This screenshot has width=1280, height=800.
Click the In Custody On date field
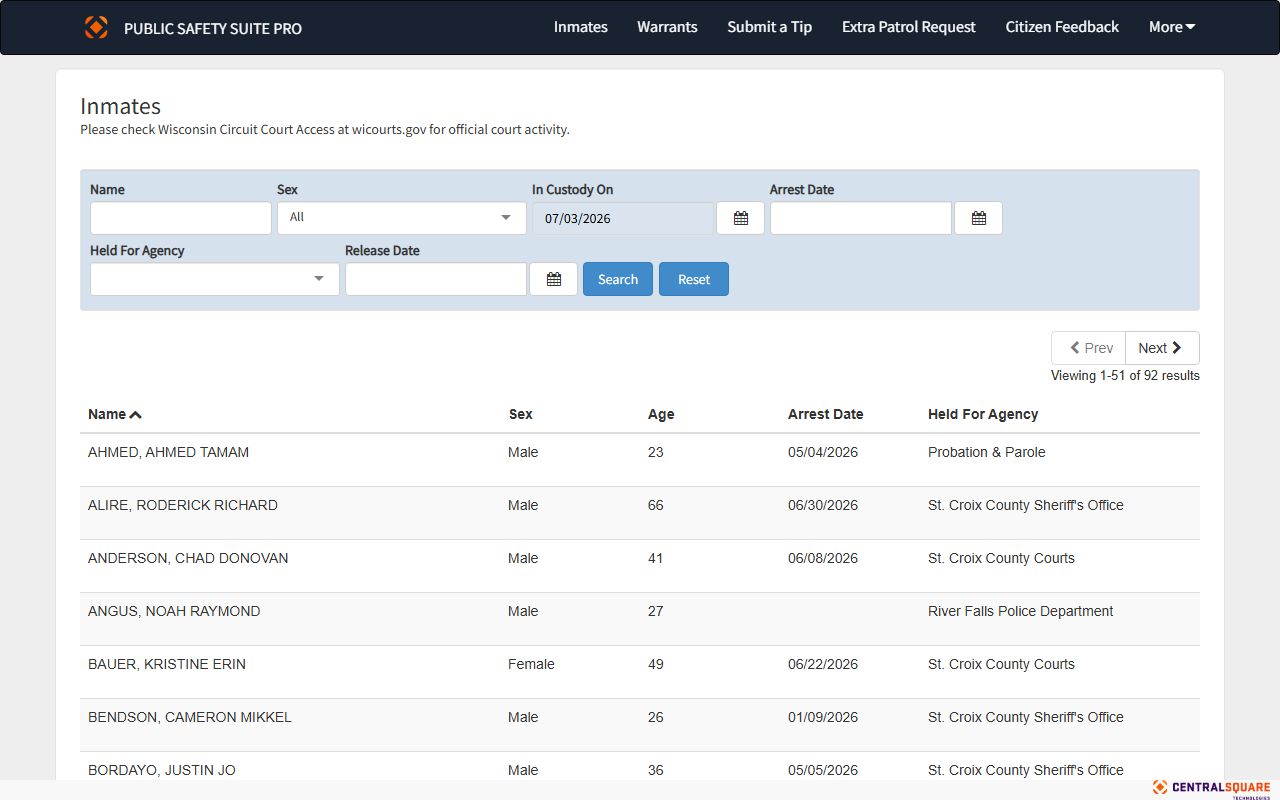(623, 218)
